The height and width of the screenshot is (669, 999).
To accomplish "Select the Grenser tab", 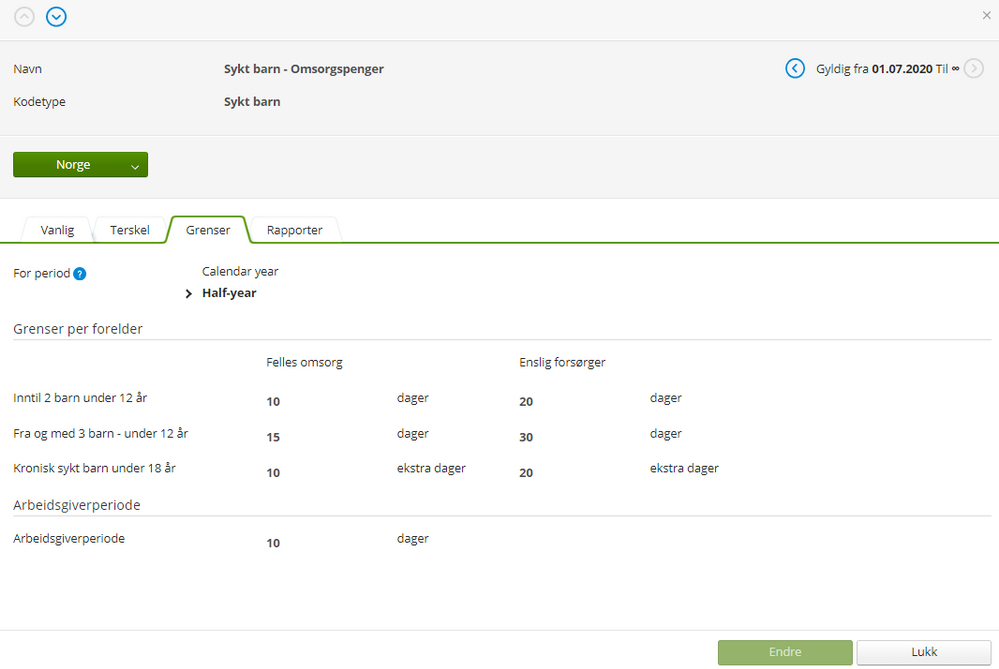I will click(x=208, y=230).
